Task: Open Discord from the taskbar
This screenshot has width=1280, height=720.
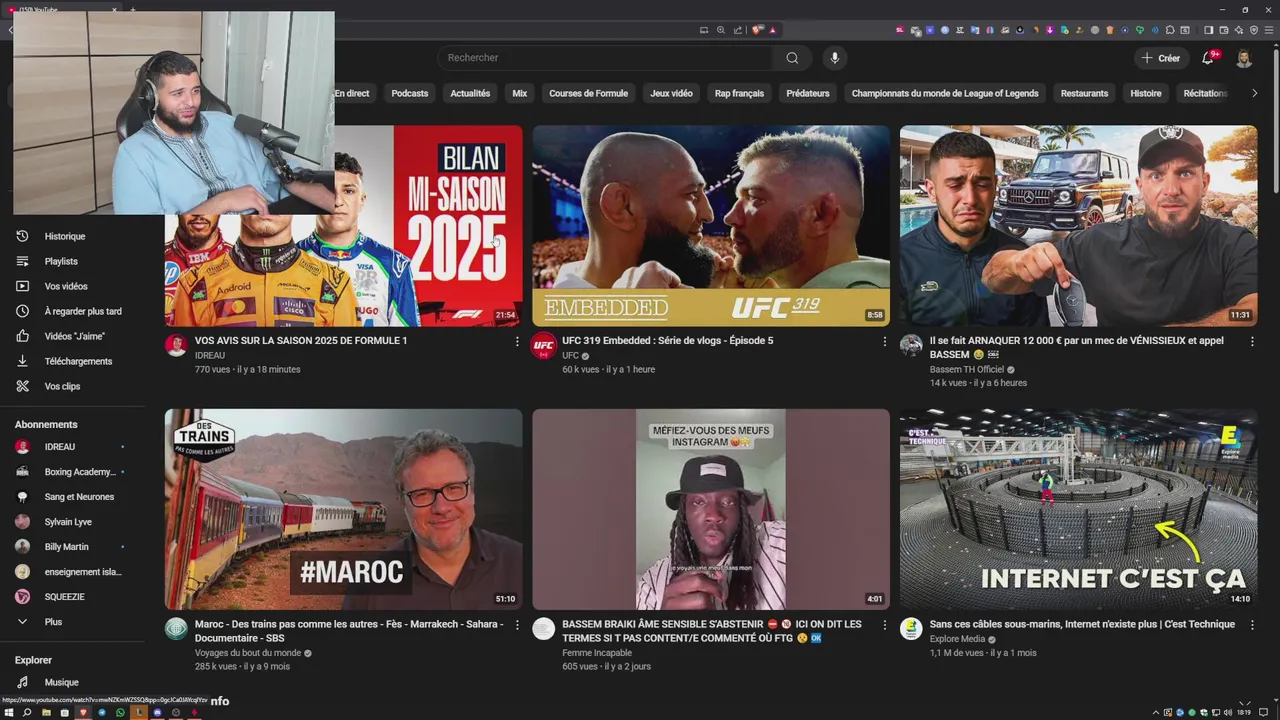Action: coord(157,713)
